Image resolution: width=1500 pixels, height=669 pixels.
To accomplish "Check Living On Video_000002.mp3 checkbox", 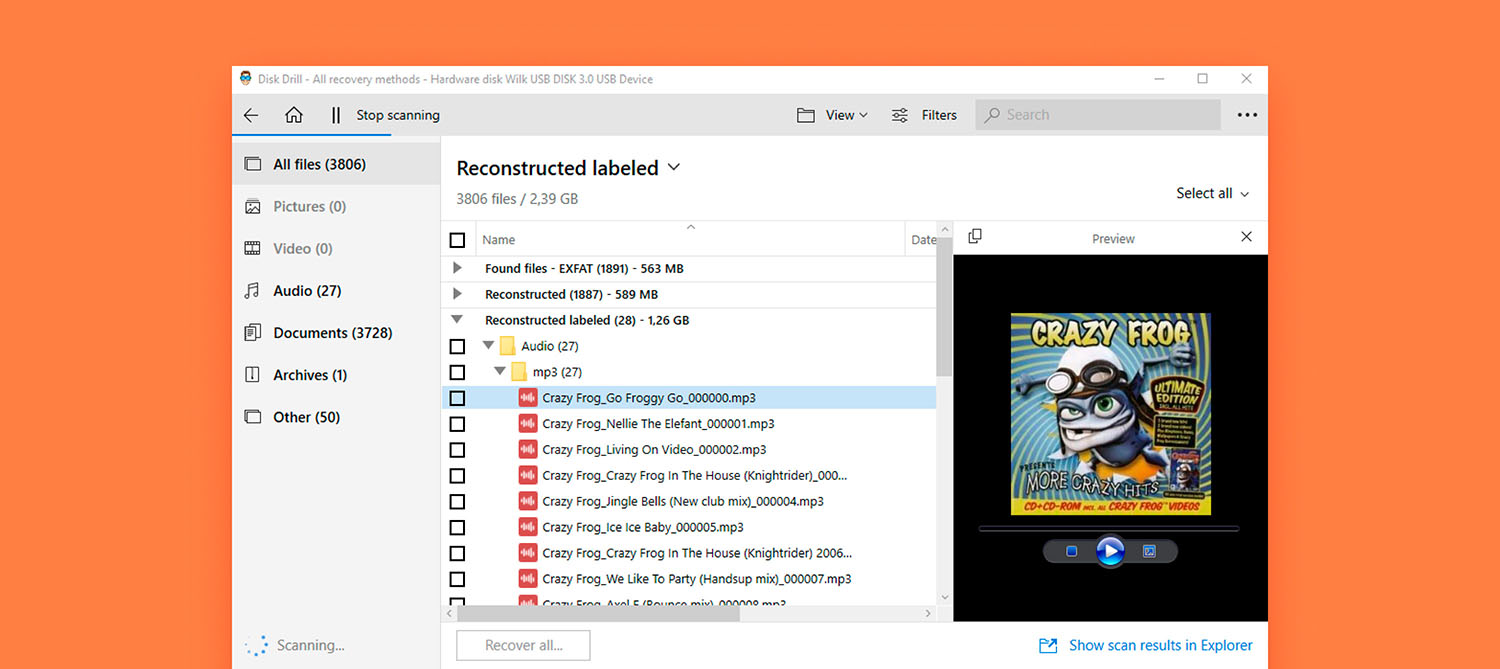I will pos(457,450).
